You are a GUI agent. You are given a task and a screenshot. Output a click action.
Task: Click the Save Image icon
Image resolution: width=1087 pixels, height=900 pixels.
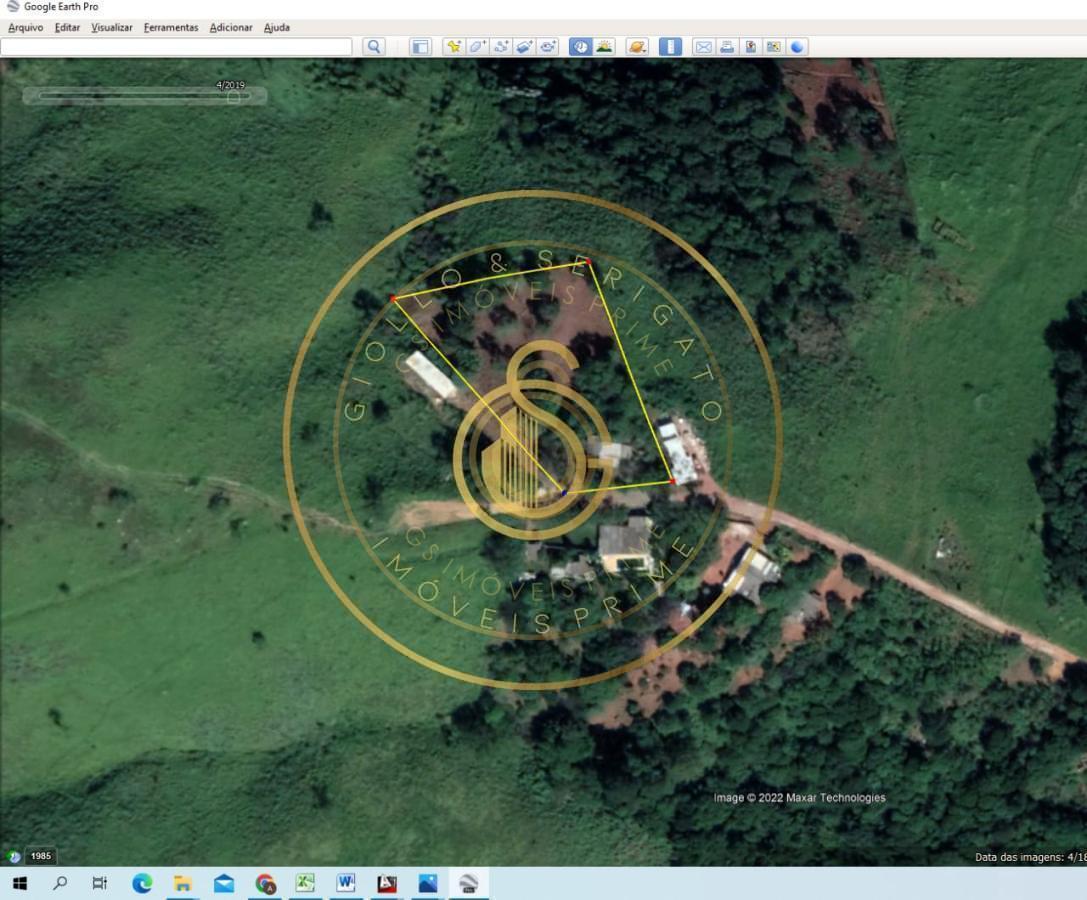pos(750,46)
